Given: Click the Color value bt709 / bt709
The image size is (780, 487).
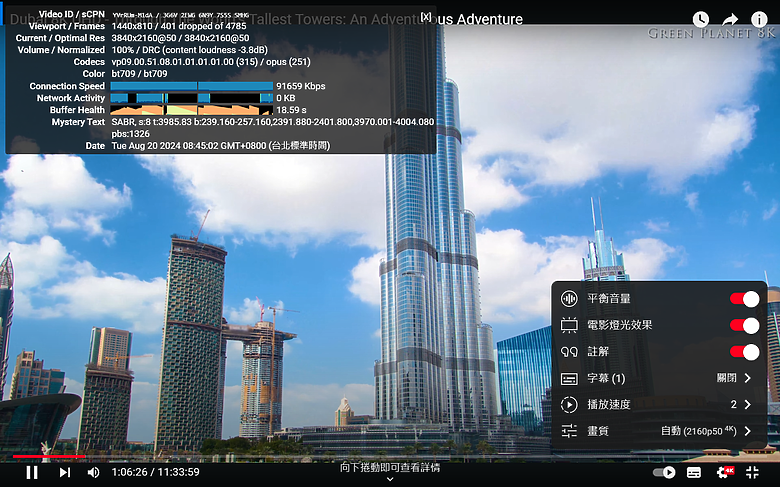Looking at the screenshot, I should point(139,74).
